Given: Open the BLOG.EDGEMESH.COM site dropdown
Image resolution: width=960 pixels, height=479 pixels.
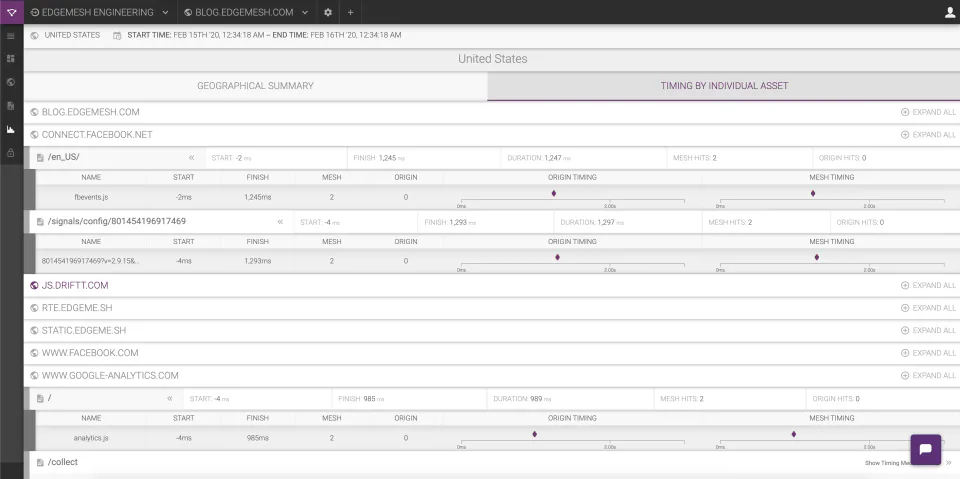Looking at the screenshot, I should pyautogui.click(x=246, y=12).
